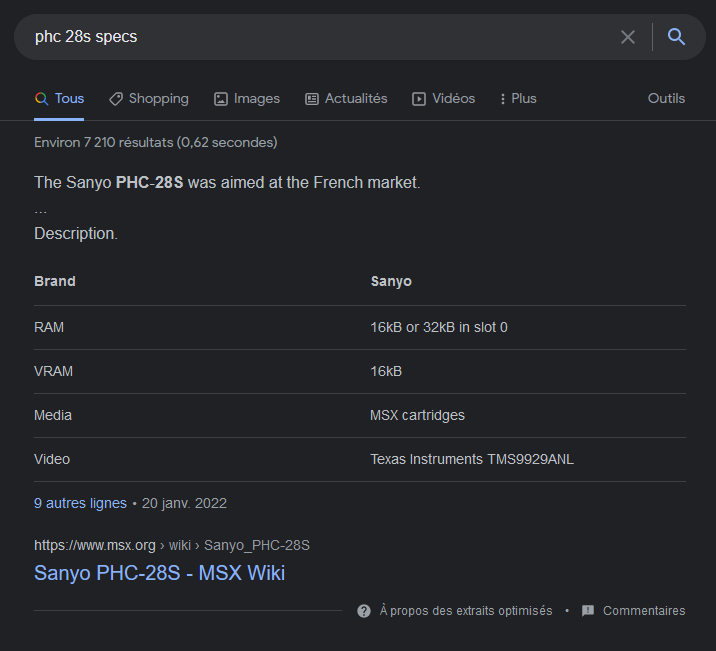This screenshot has height=651, width=716.
Task: Click the question mark help icon
Action: 364,611
